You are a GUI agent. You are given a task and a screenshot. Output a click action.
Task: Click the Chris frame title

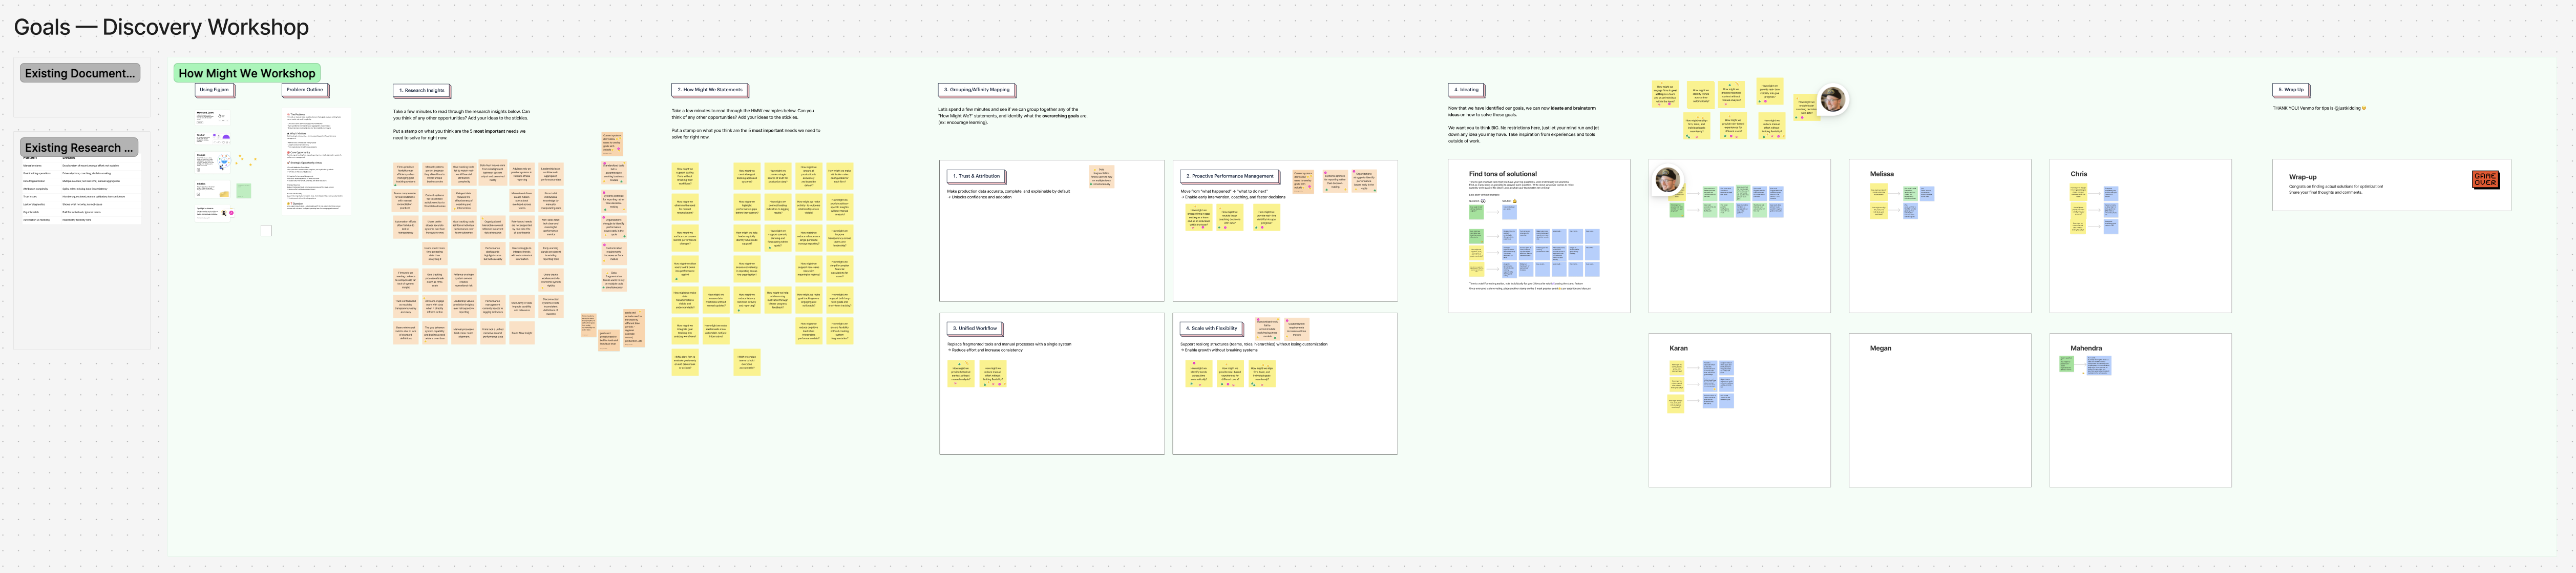coord(2078,174)
